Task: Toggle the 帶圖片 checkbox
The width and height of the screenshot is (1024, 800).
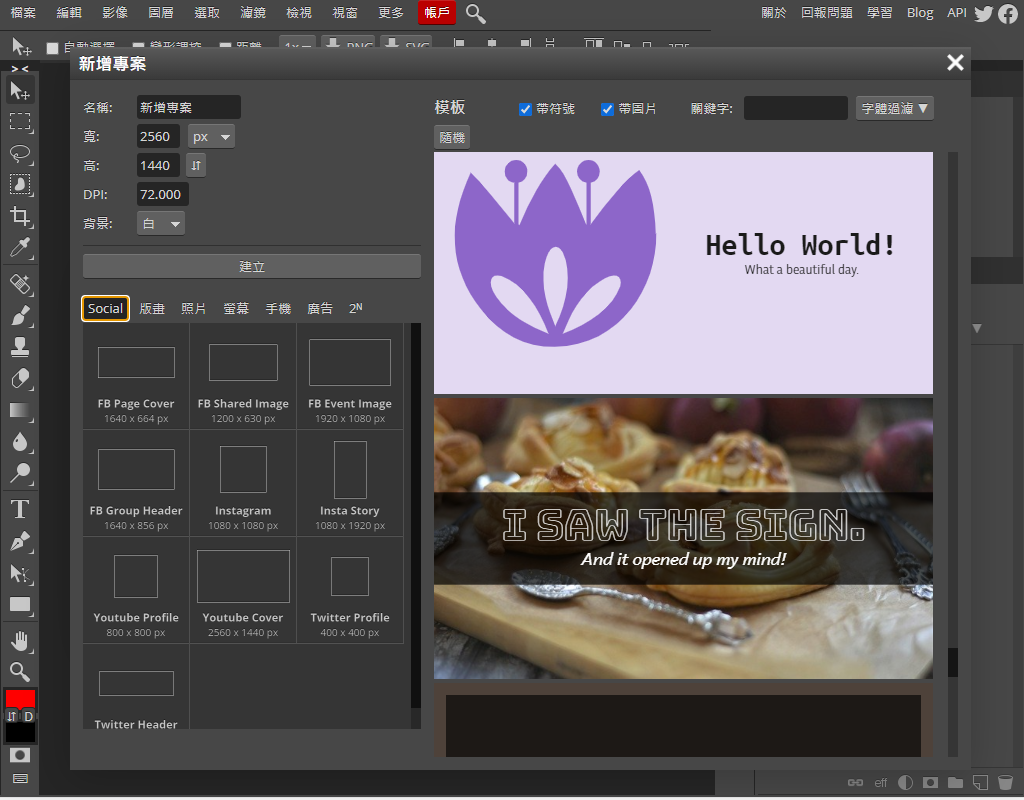Action: pos(607,109)
